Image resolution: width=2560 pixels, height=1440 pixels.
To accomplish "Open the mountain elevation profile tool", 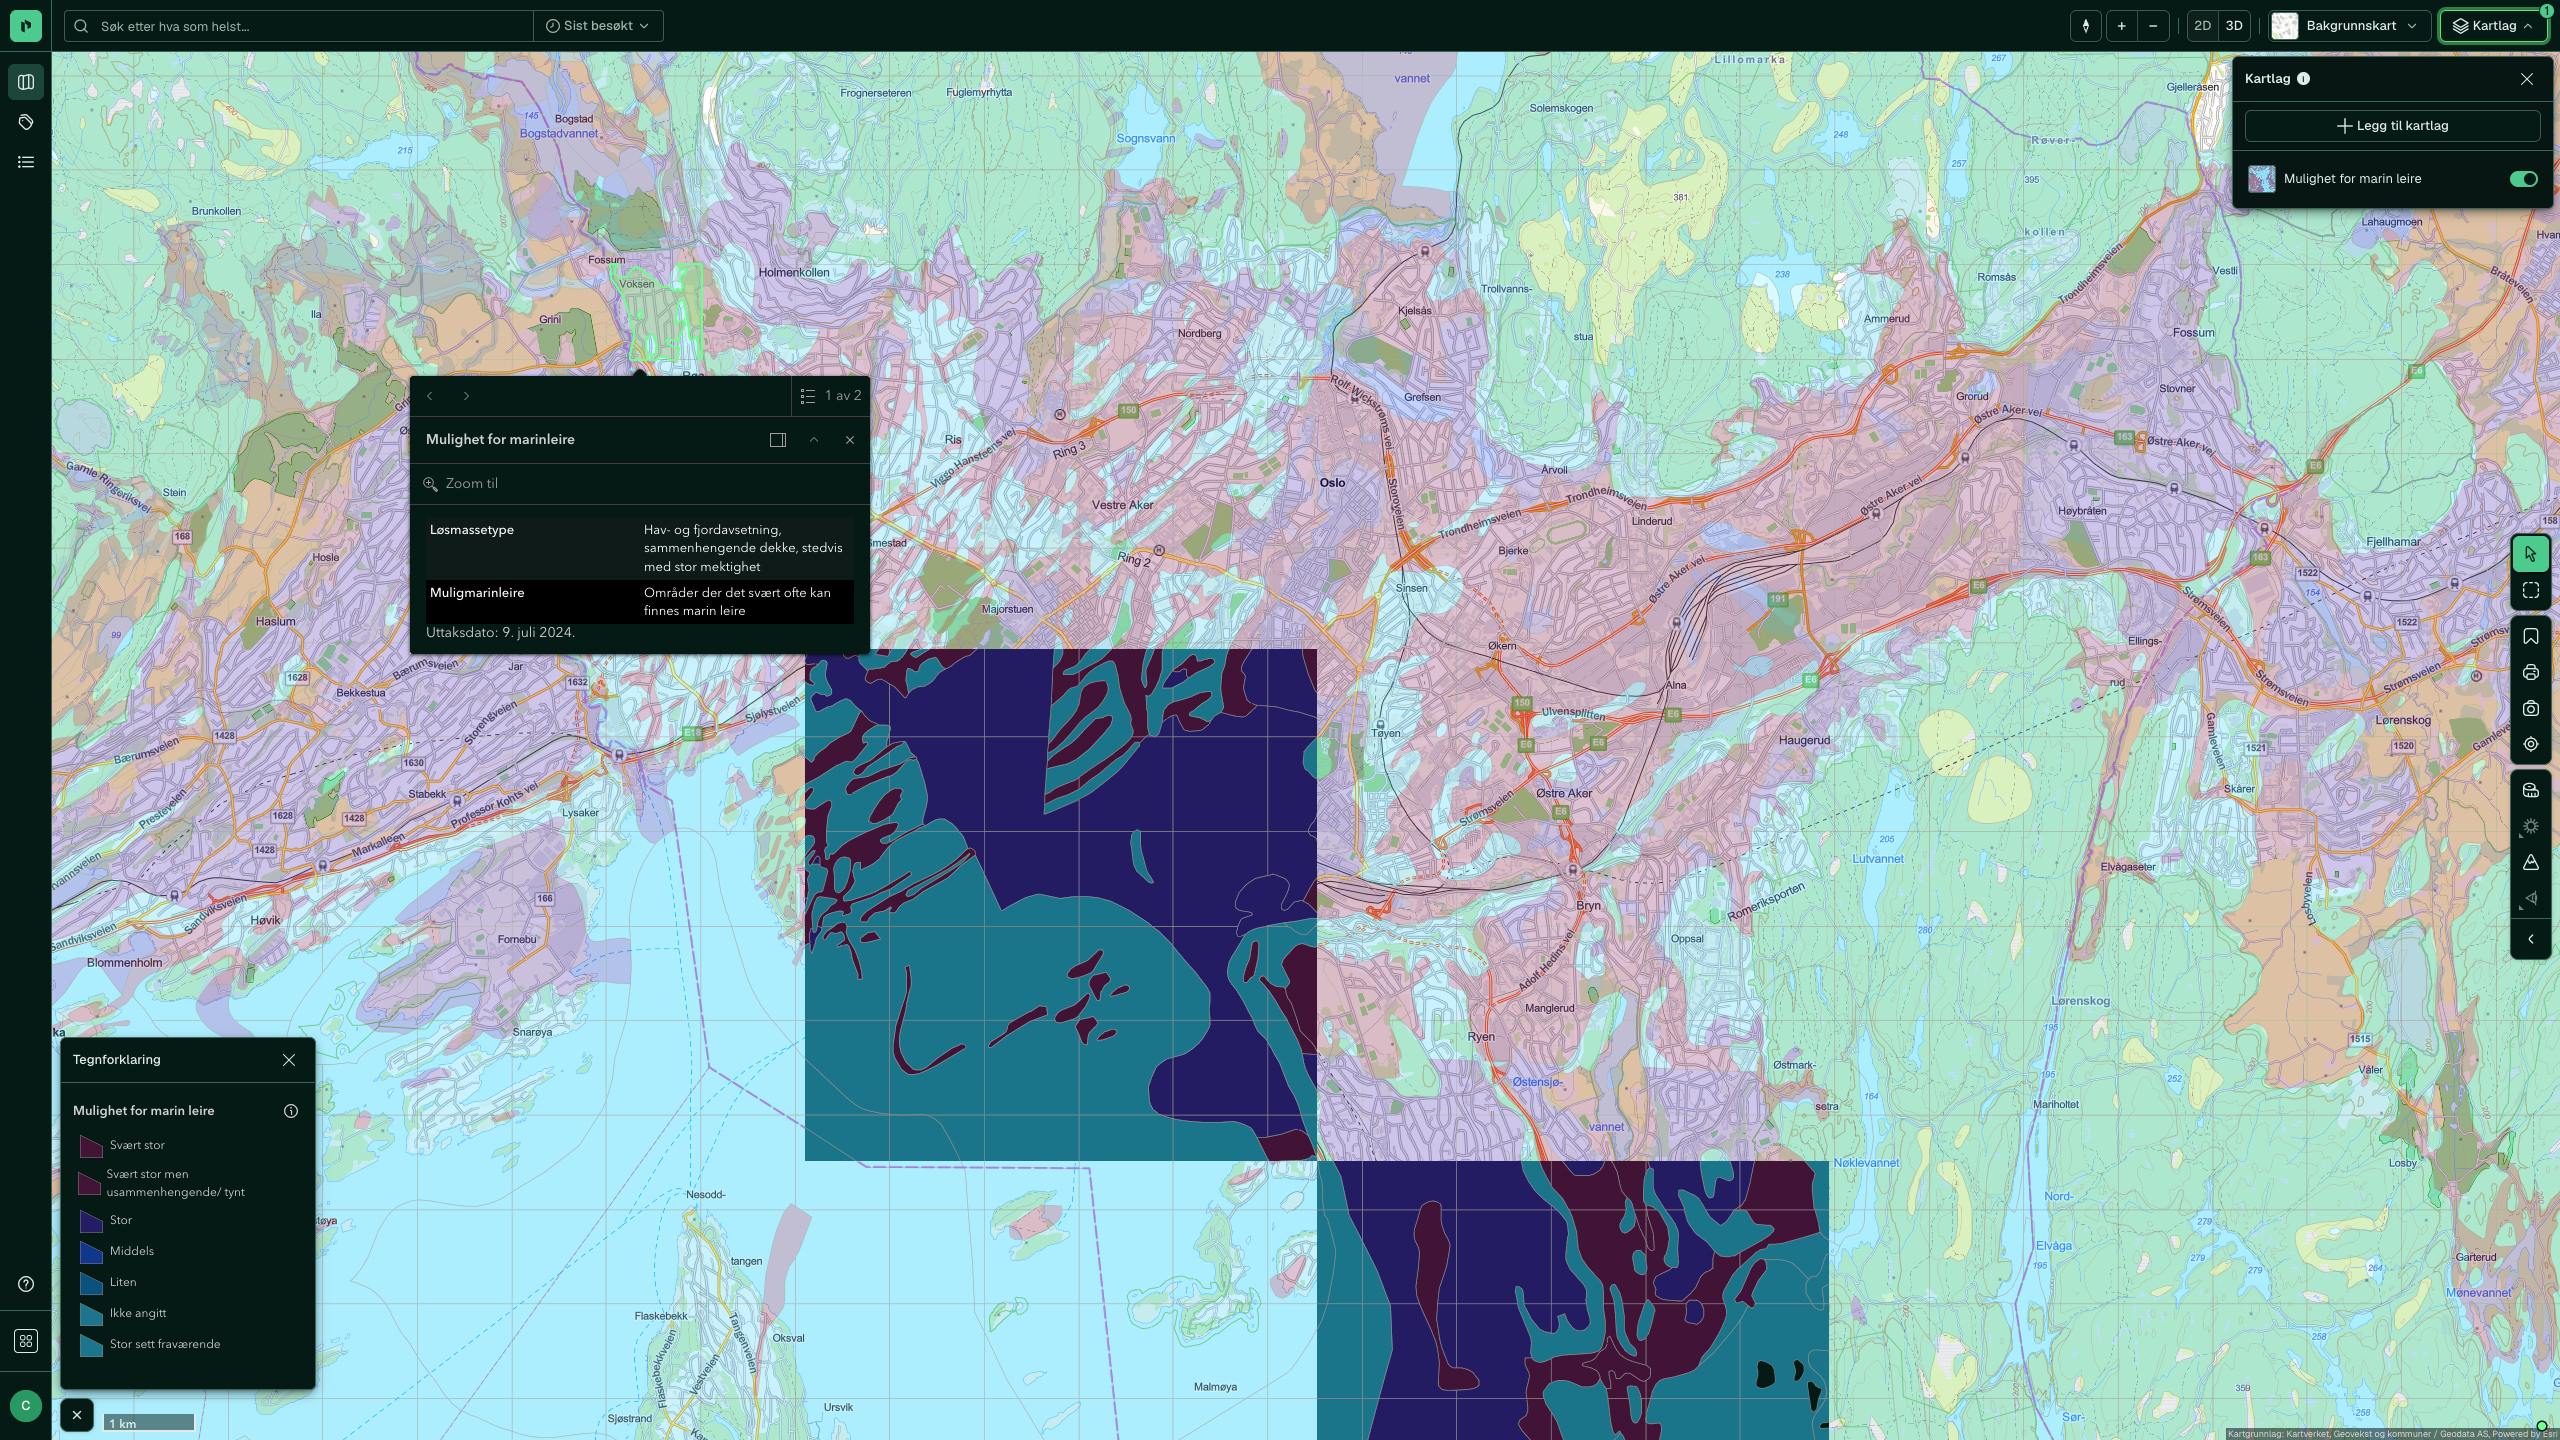I will [x=2531, y=862].
